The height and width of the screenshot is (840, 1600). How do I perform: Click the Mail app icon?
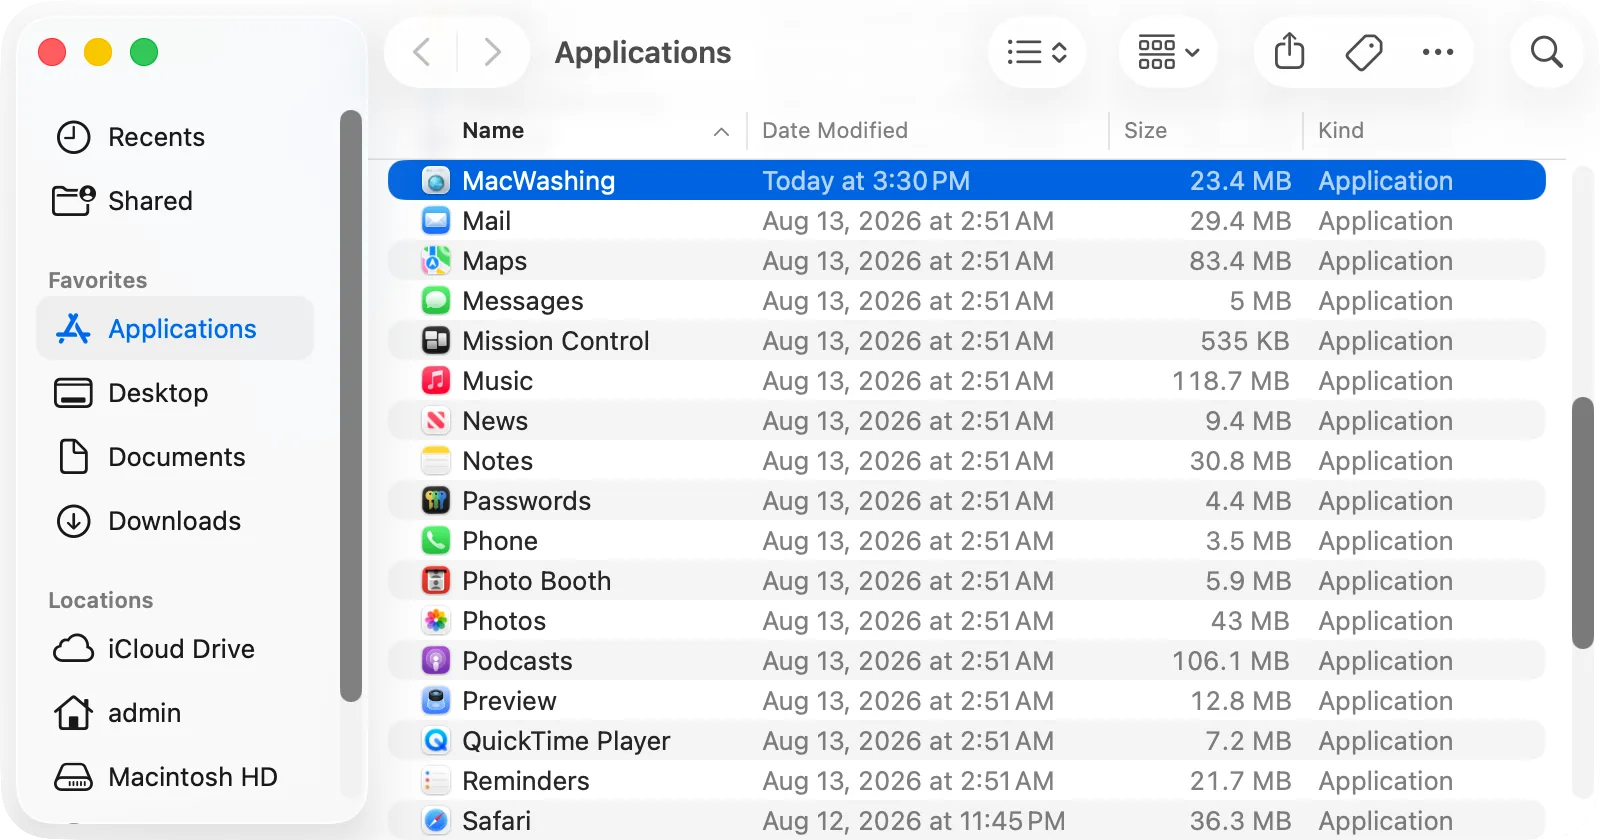tap(436, 221)
